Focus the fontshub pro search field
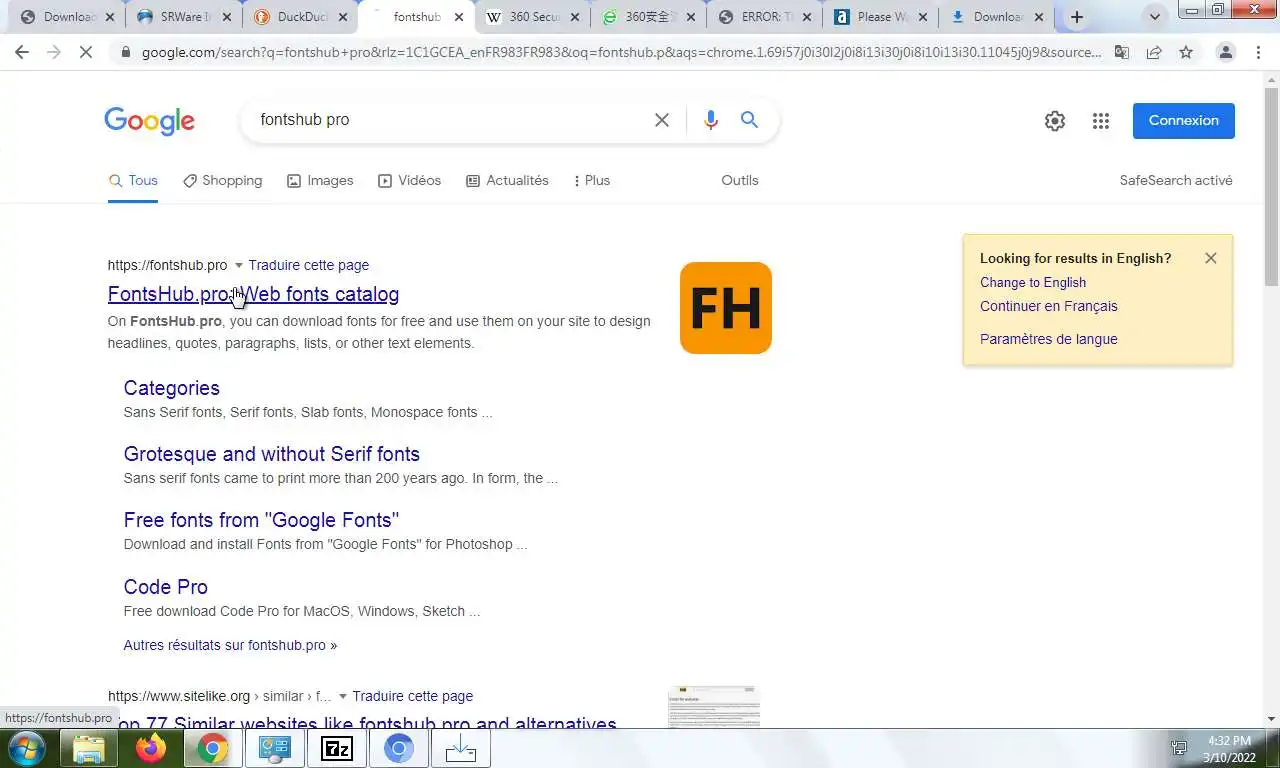Image resolution: width=1280 pixels, height=768 pixels. pos(450,120)
